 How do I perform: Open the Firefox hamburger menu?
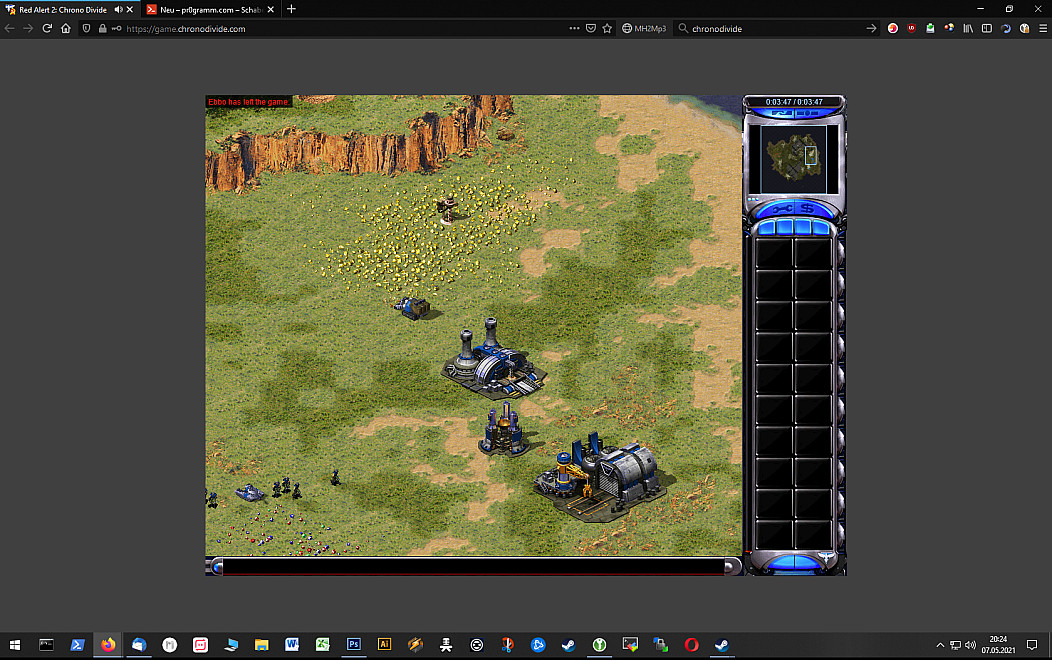pyautogui.click(x=1040, y=29)
